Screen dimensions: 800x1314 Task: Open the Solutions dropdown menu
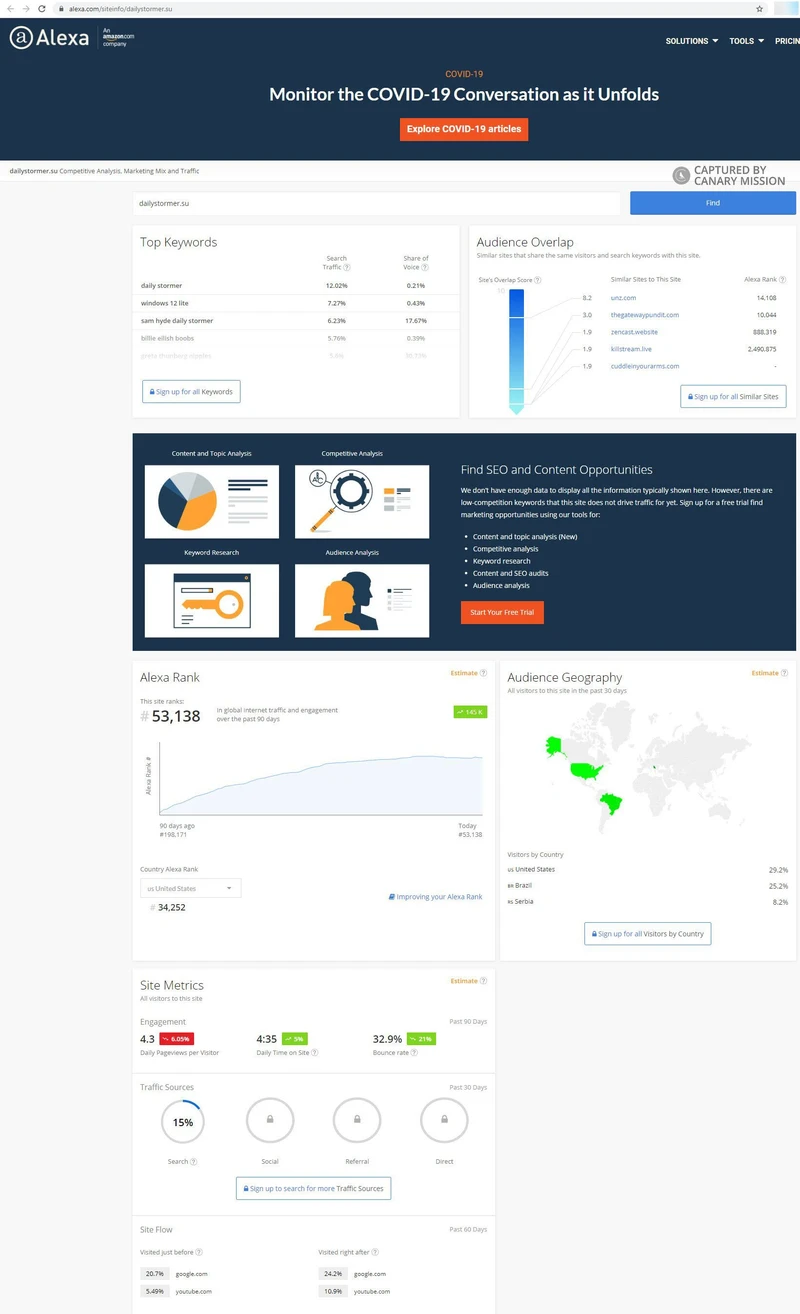[x=692, y=41]
